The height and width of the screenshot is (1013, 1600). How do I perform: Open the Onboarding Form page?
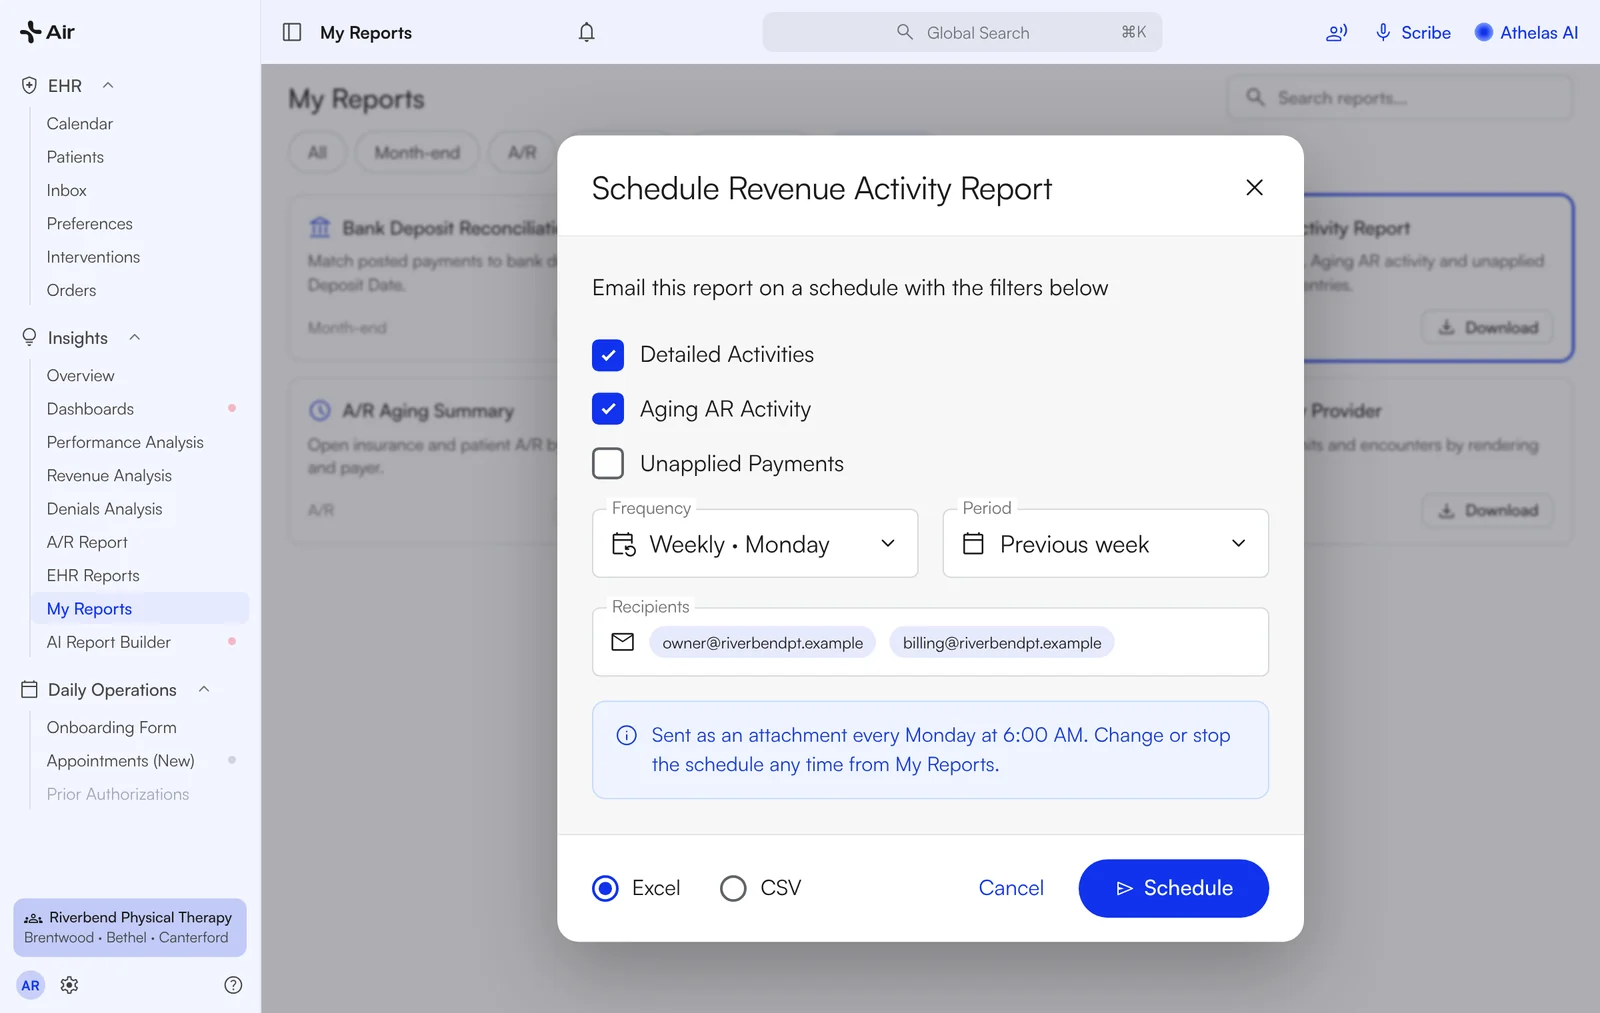(x=112, y=728)
